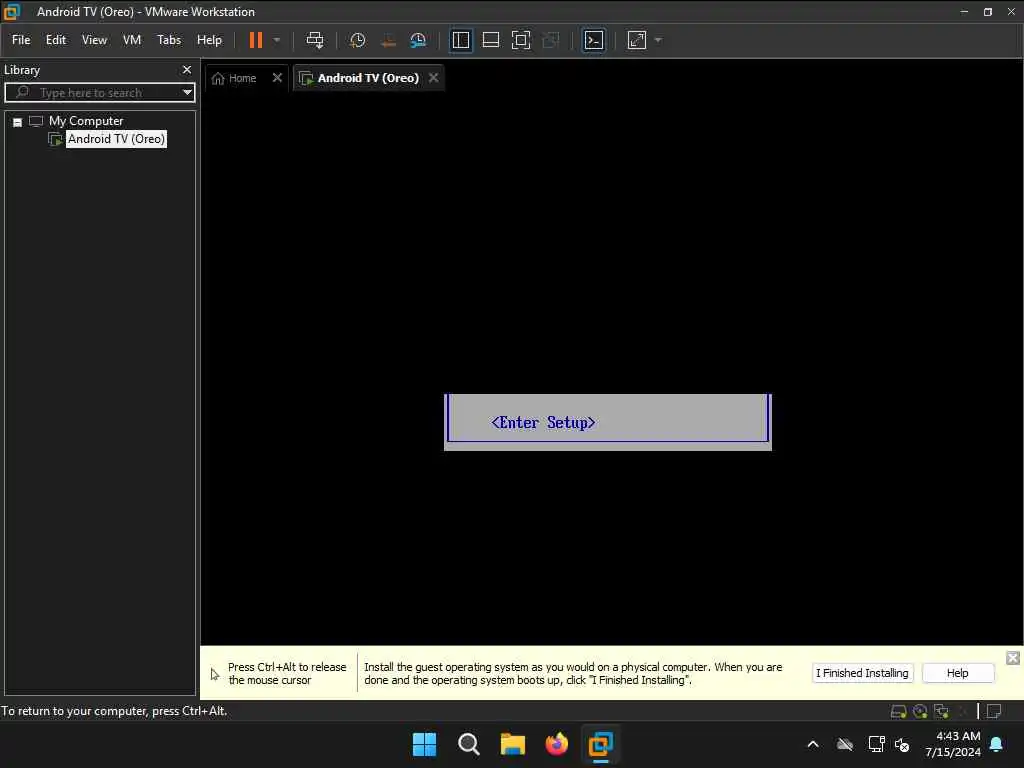Open the snapshot manager icon
Screen dimensions: 1024x768
tap(418, 40)
